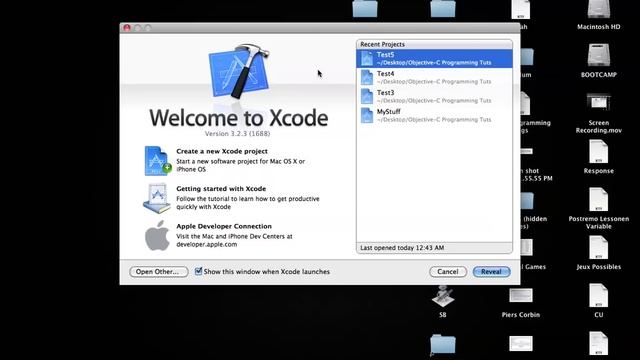Close the Welcome to Xcode window
This screenshot has height=360, width=640.
tap(127, 28)
